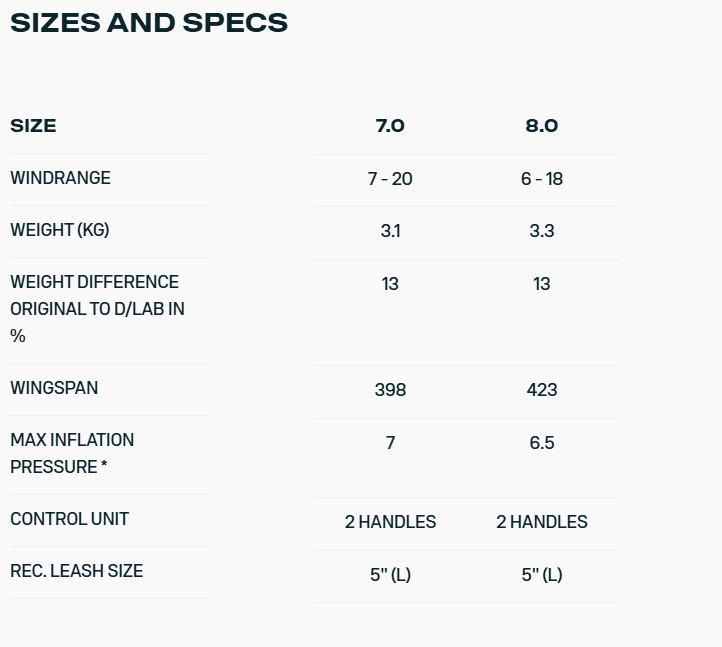Click the CONTROL UNIT row label
Viewport: 722px width, 647px height.
pyautogui.click(x=69, y=519)
